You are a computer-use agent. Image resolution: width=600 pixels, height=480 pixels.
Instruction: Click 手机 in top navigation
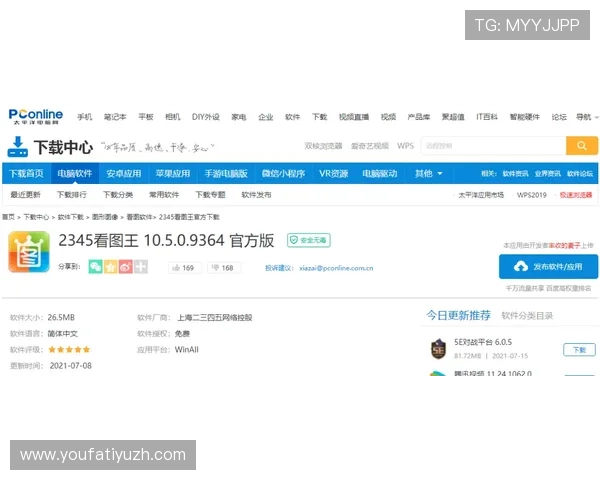click(x=85, y=117)
